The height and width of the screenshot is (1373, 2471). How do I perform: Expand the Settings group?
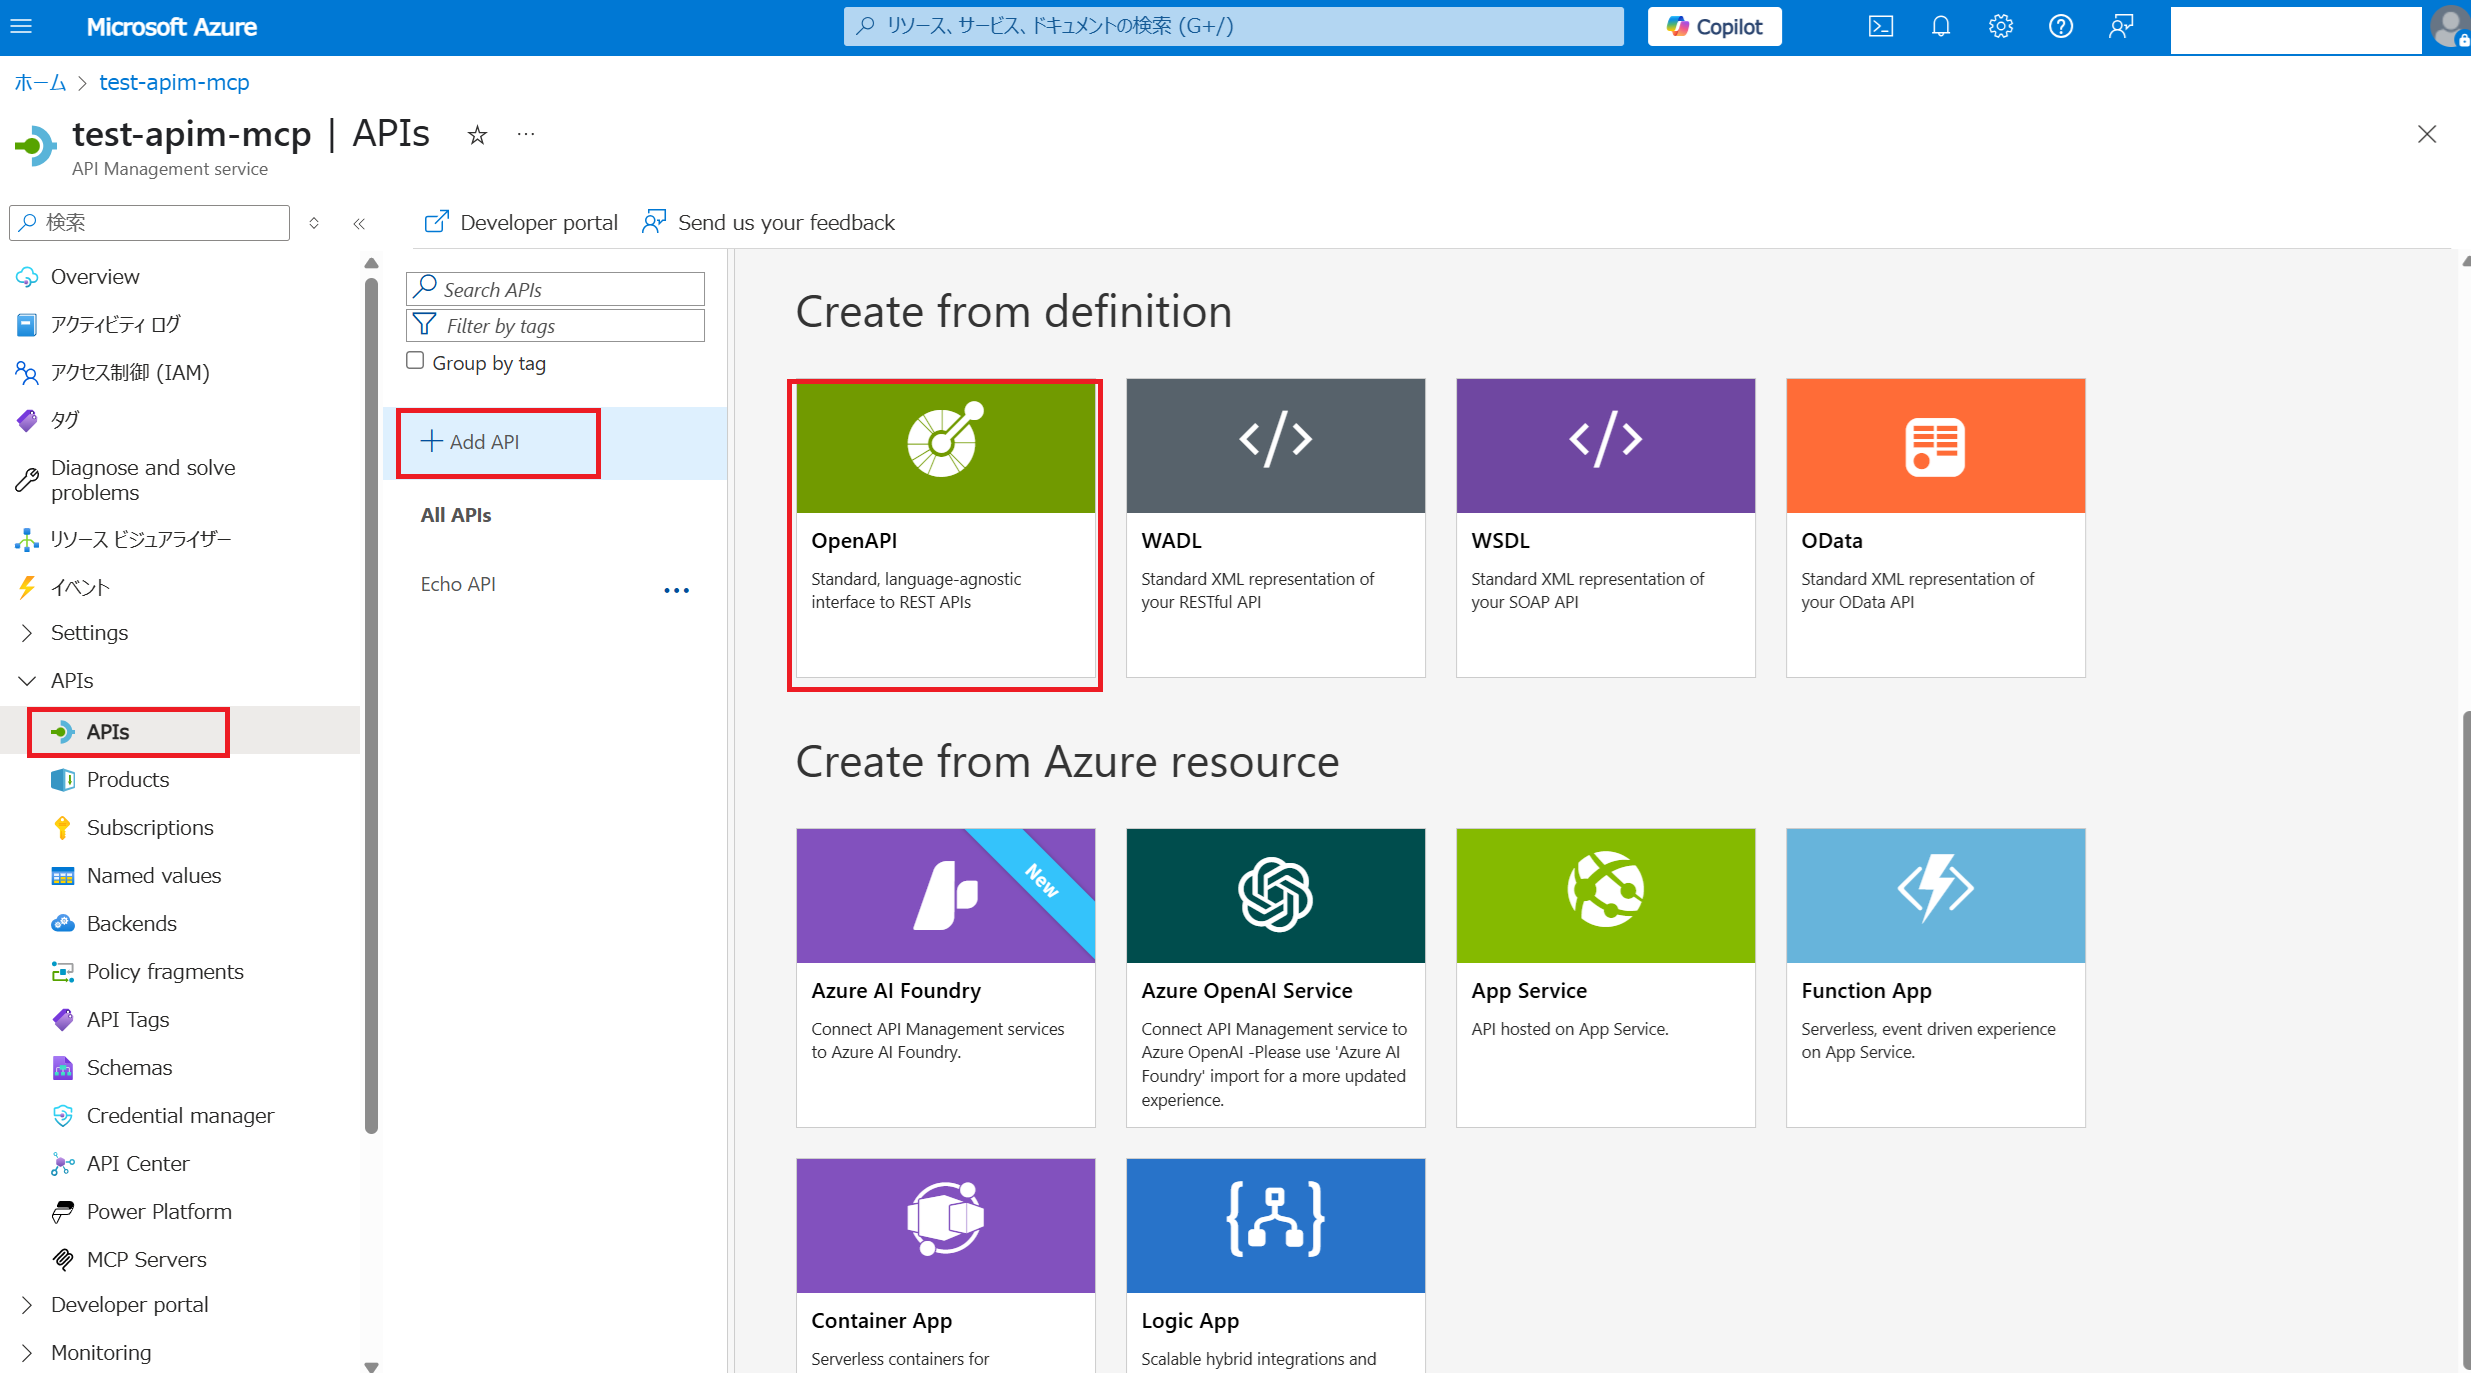click(x=89, y=633)
